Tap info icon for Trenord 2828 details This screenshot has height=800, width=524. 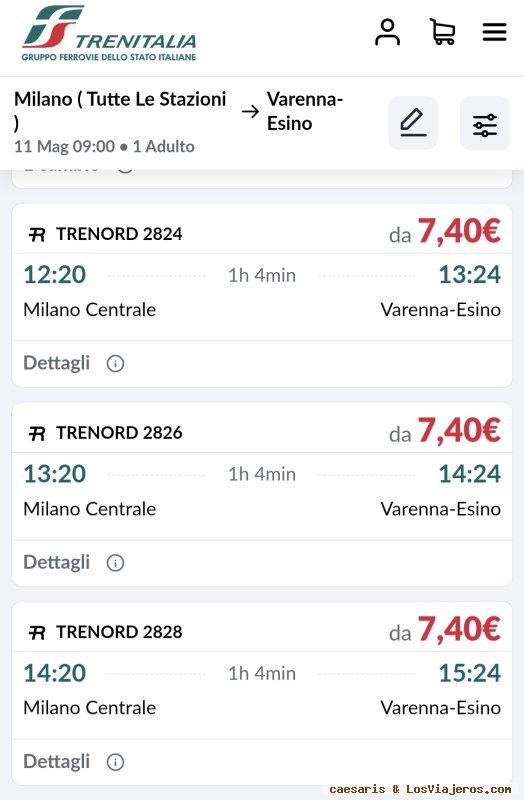pyautogui.click(x=115, y=762)
